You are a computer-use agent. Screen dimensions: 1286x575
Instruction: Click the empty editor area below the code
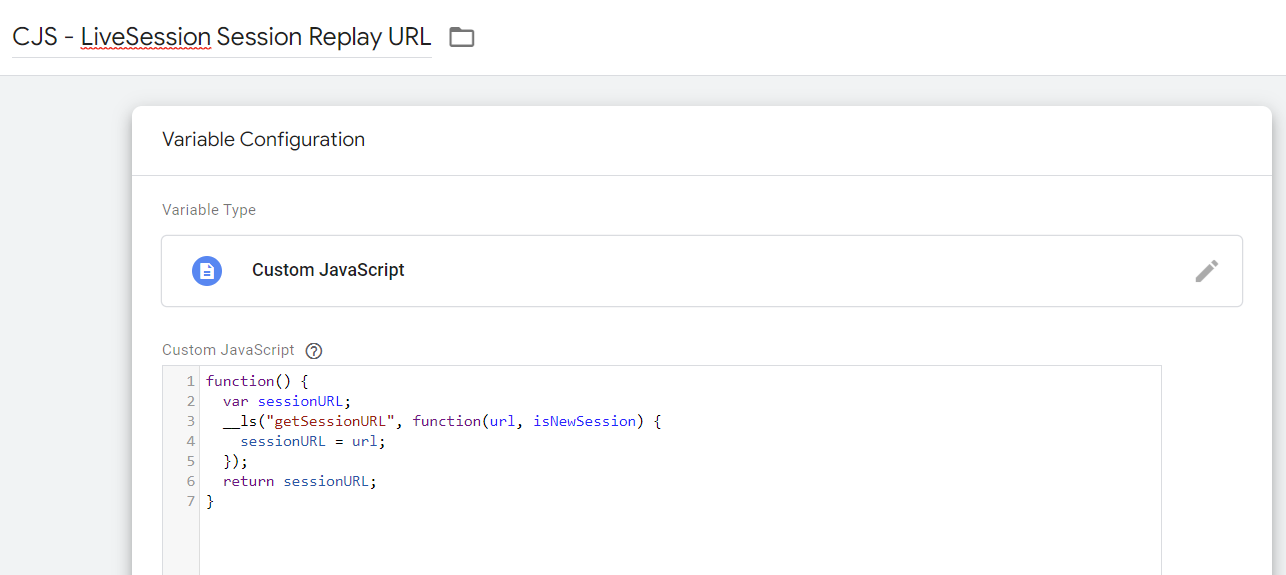(680, 540)
